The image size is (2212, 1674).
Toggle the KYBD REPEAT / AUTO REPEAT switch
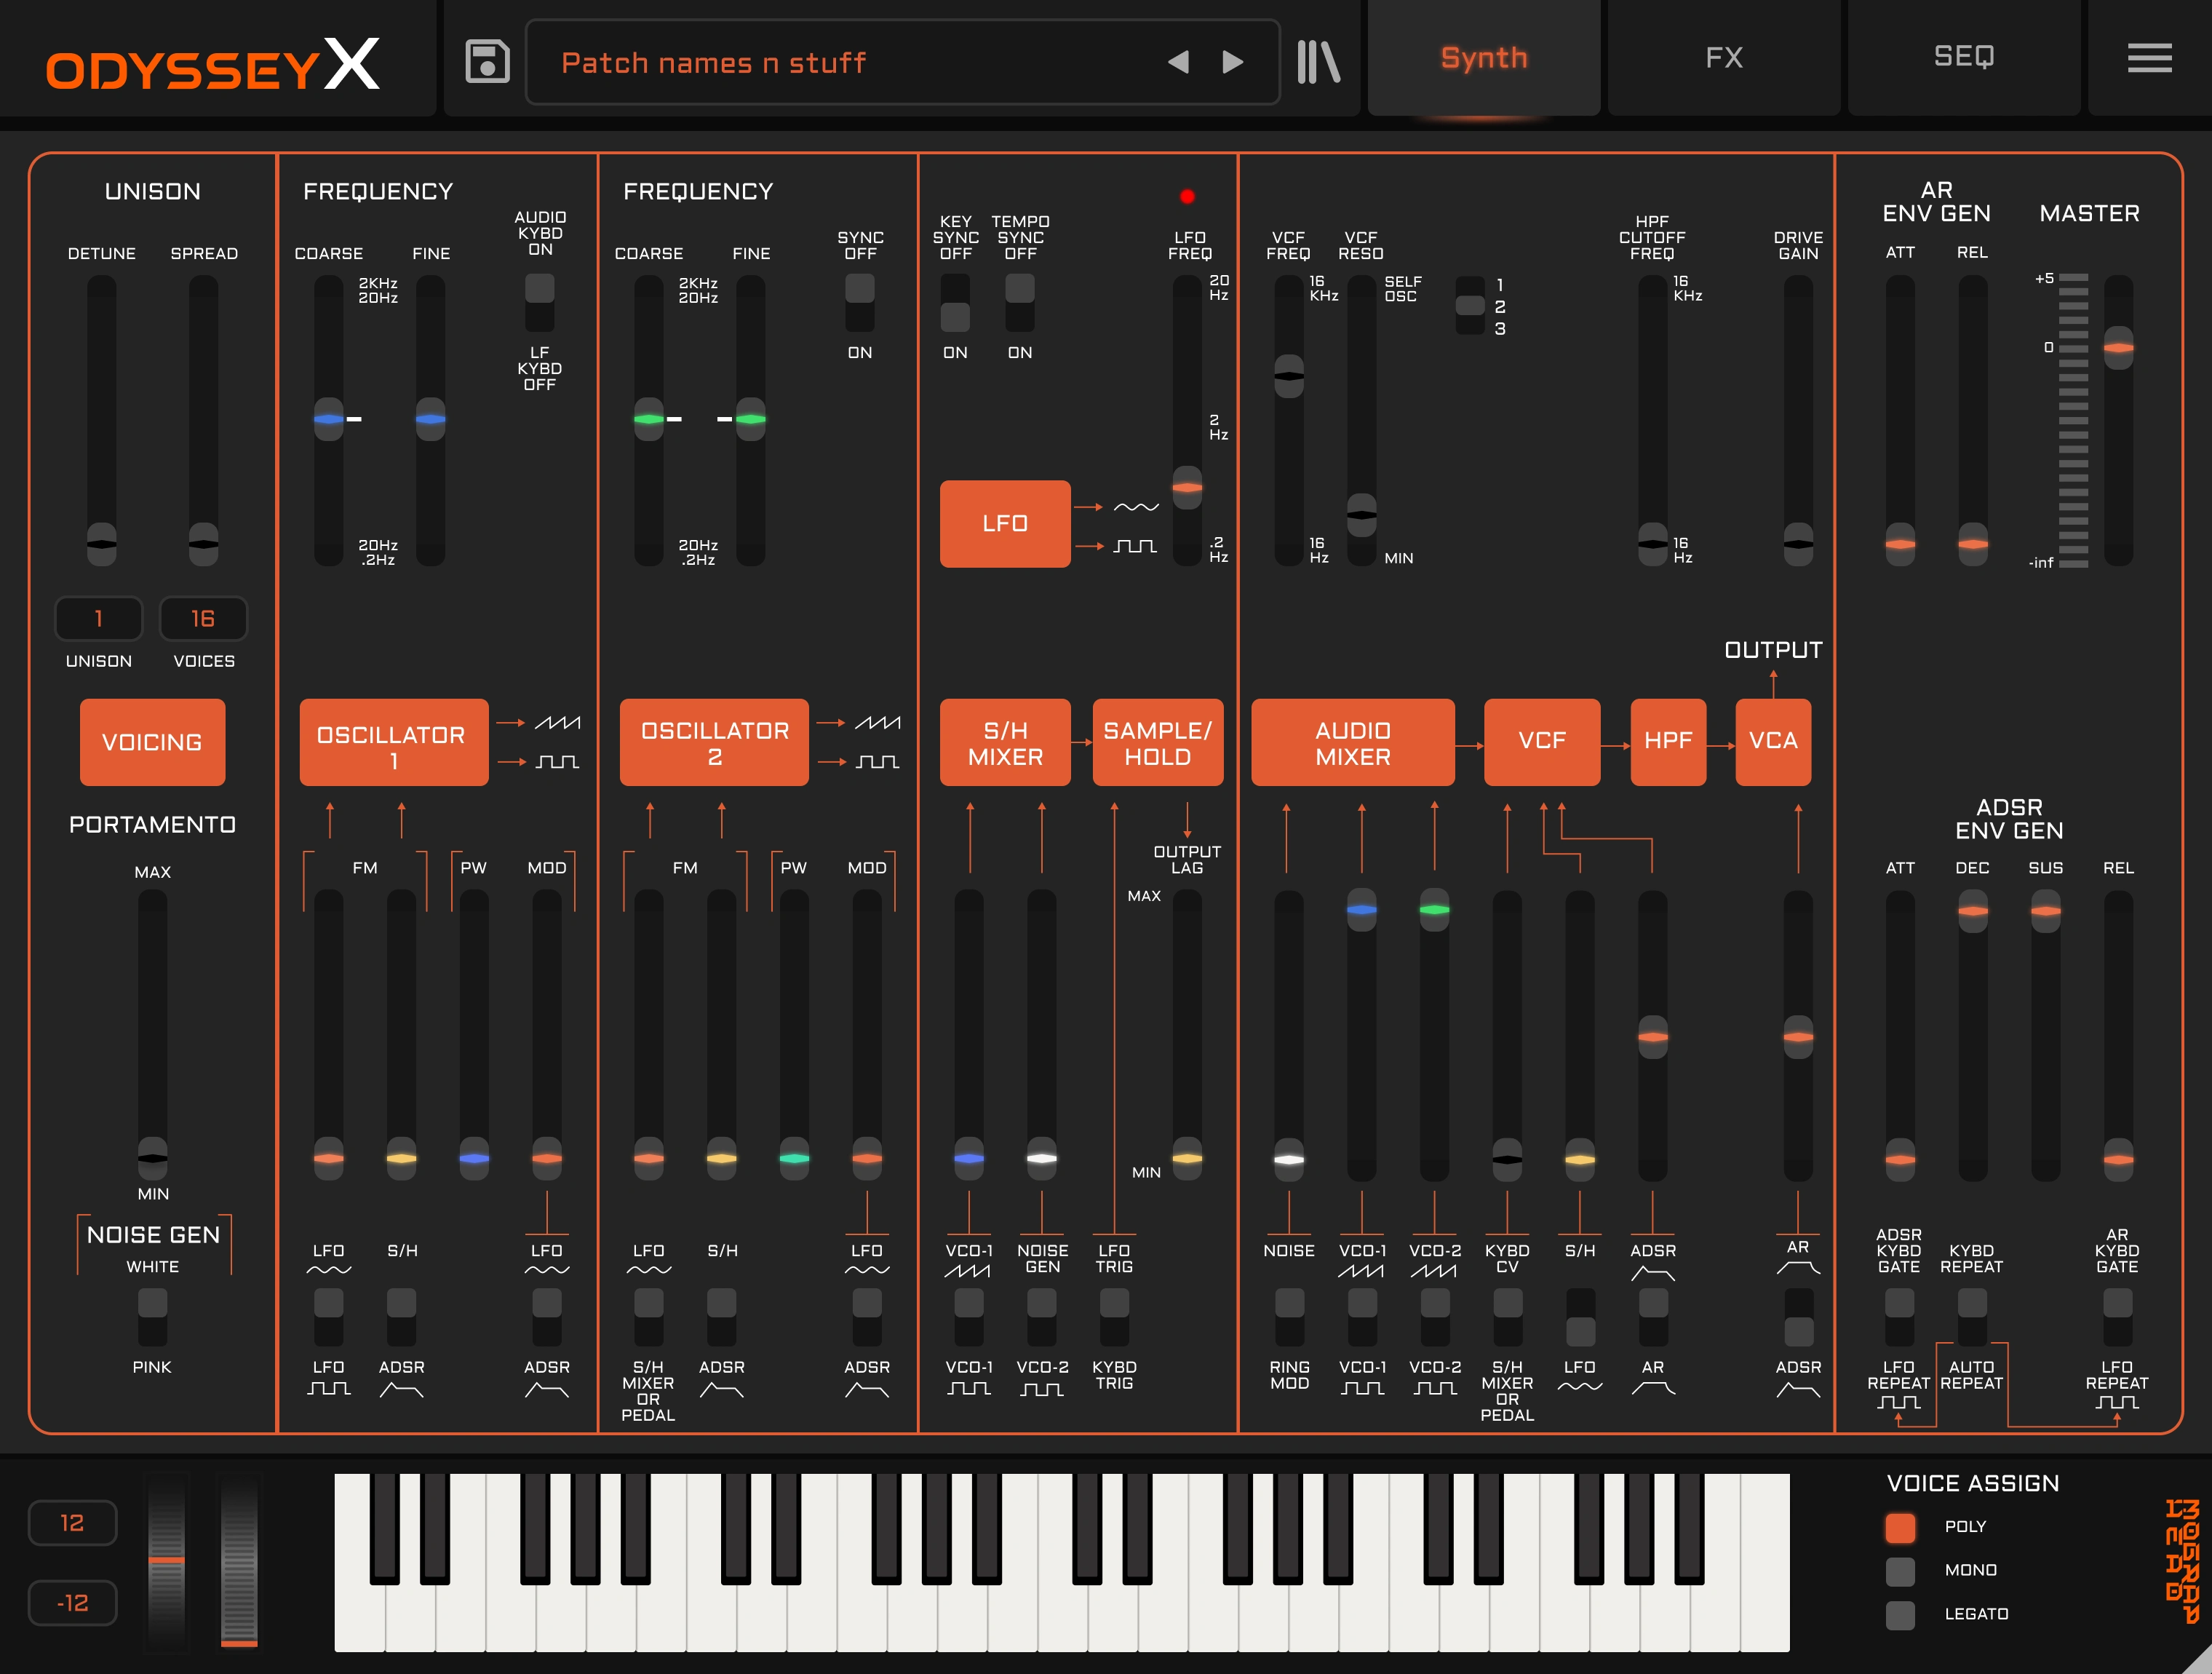pos(1972,1317)
